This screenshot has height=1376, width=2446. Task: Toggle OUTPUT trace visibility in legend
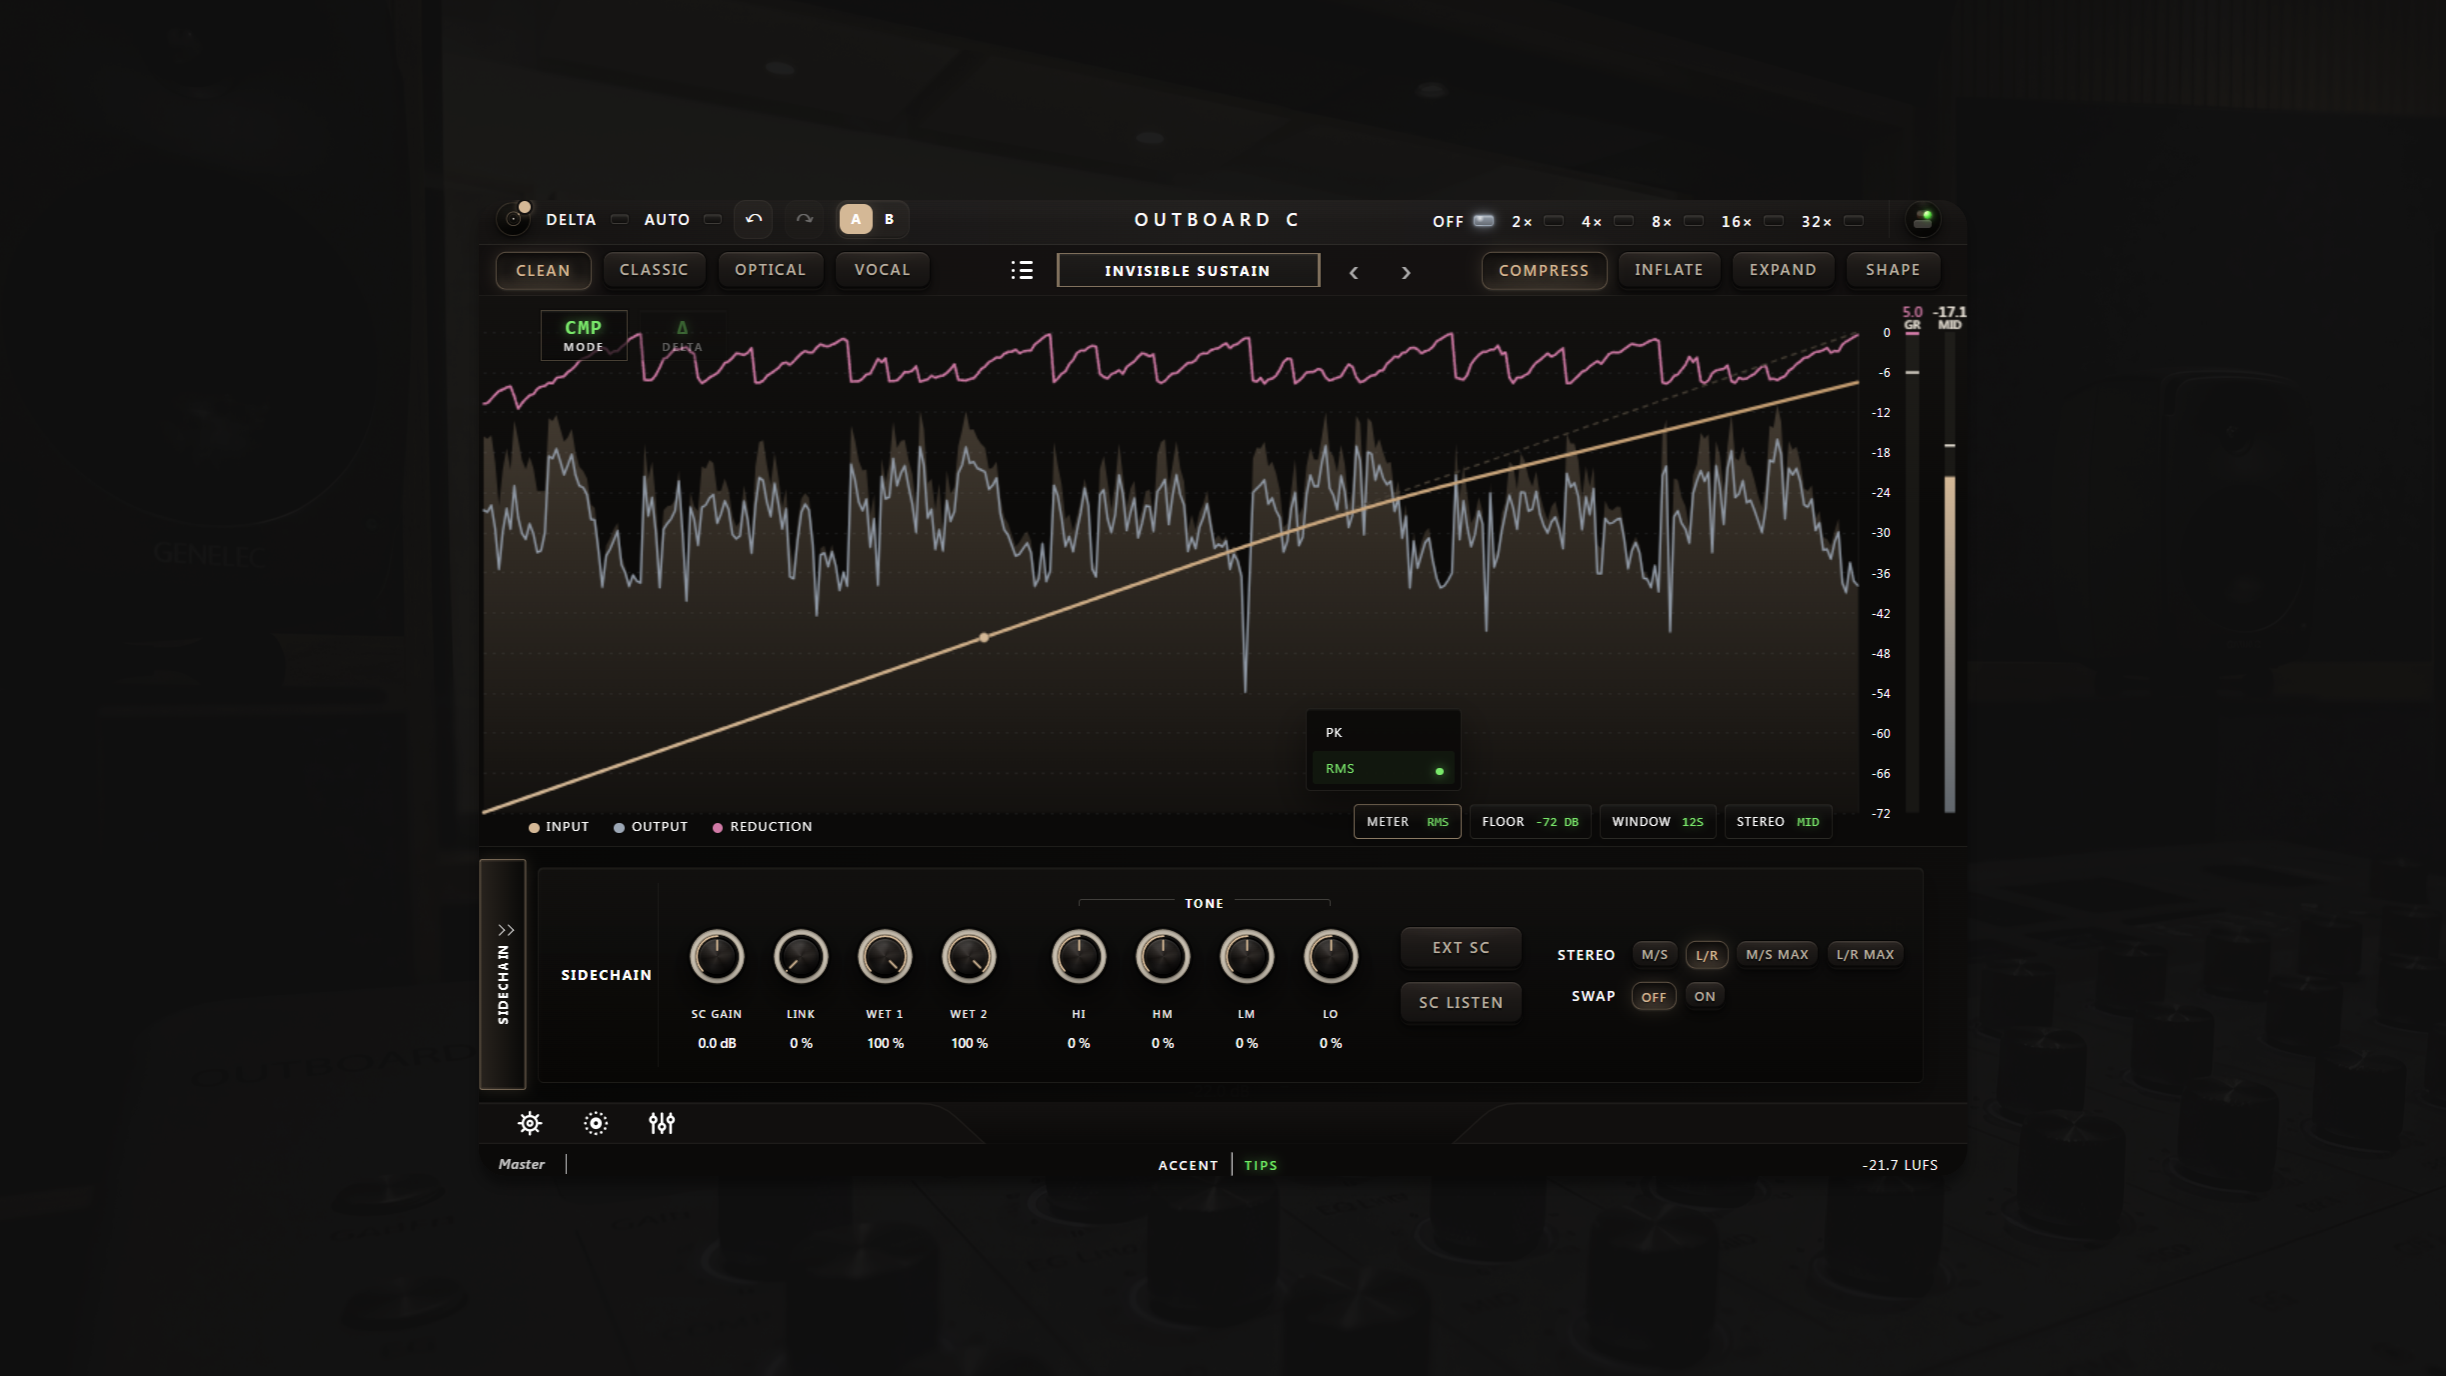(651, 827)
